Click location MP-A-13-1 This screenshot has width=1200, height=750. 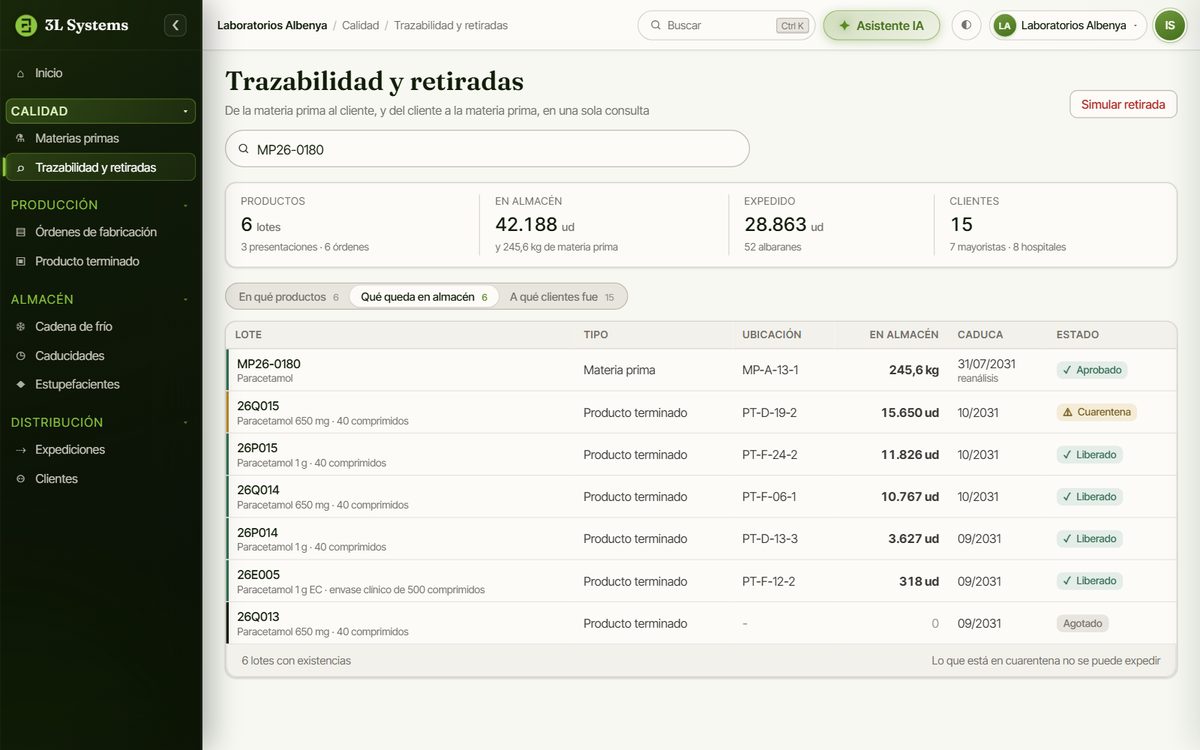[770, 370]
